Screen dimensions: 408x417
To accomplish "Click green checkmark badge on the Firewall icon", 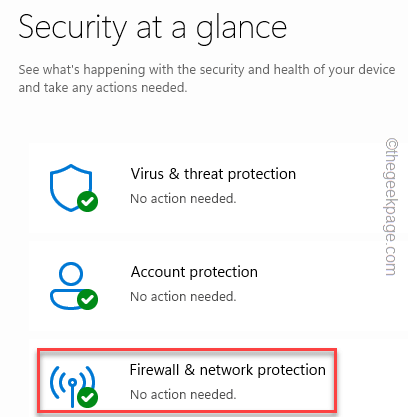I will (x=87, y=397).
